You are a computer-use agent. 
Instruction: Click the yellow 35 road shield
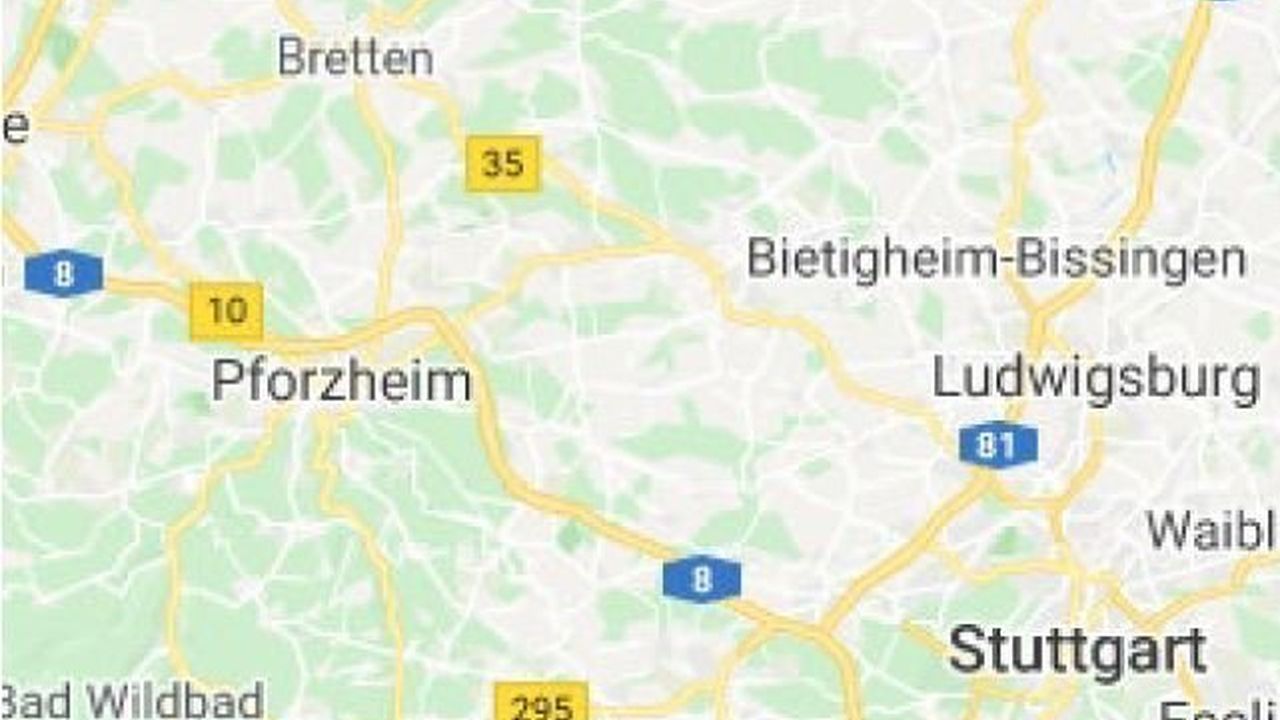coord(503,163)
